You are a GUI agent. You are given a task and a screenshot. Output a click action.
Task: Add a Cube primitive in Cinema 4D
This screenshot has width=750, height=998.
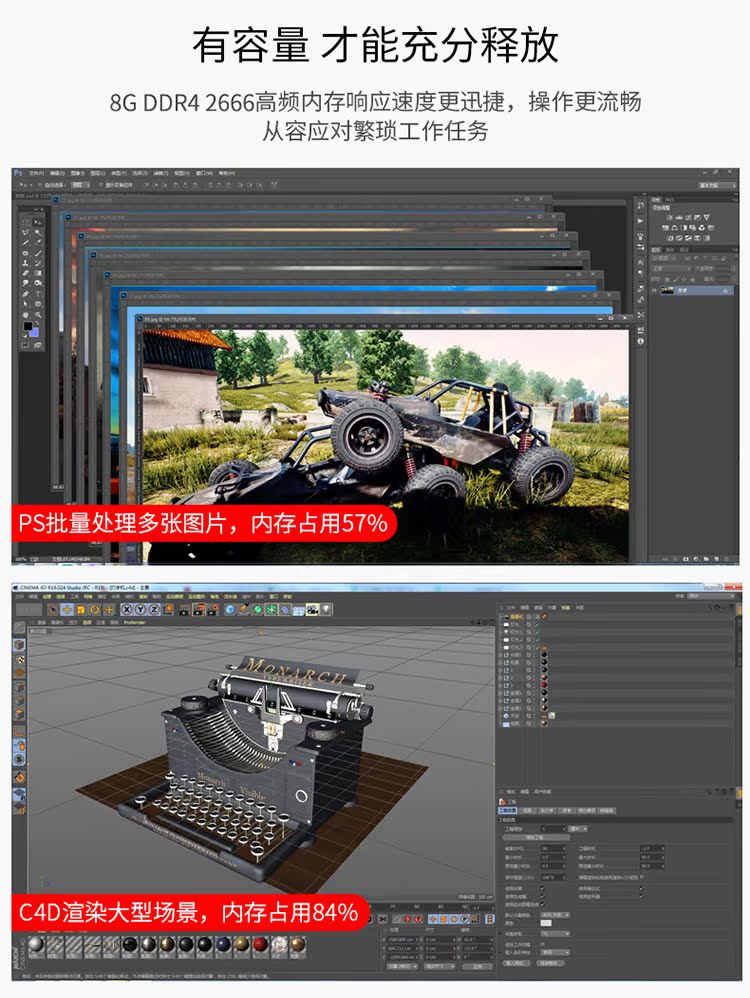[x=230, y=610]
